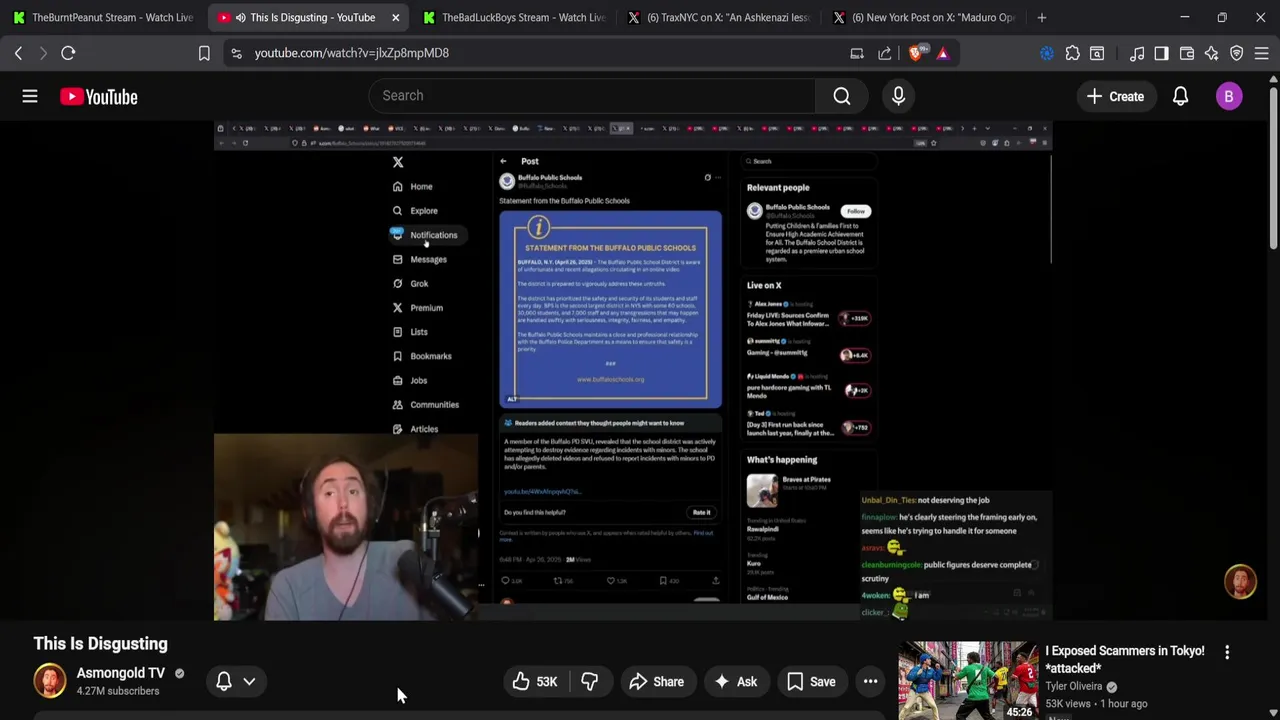Viewport: 1280px width, 720px height.
Task: Switch to TheBurntPeanut Stream tab
Action: (x=102, y=17)
